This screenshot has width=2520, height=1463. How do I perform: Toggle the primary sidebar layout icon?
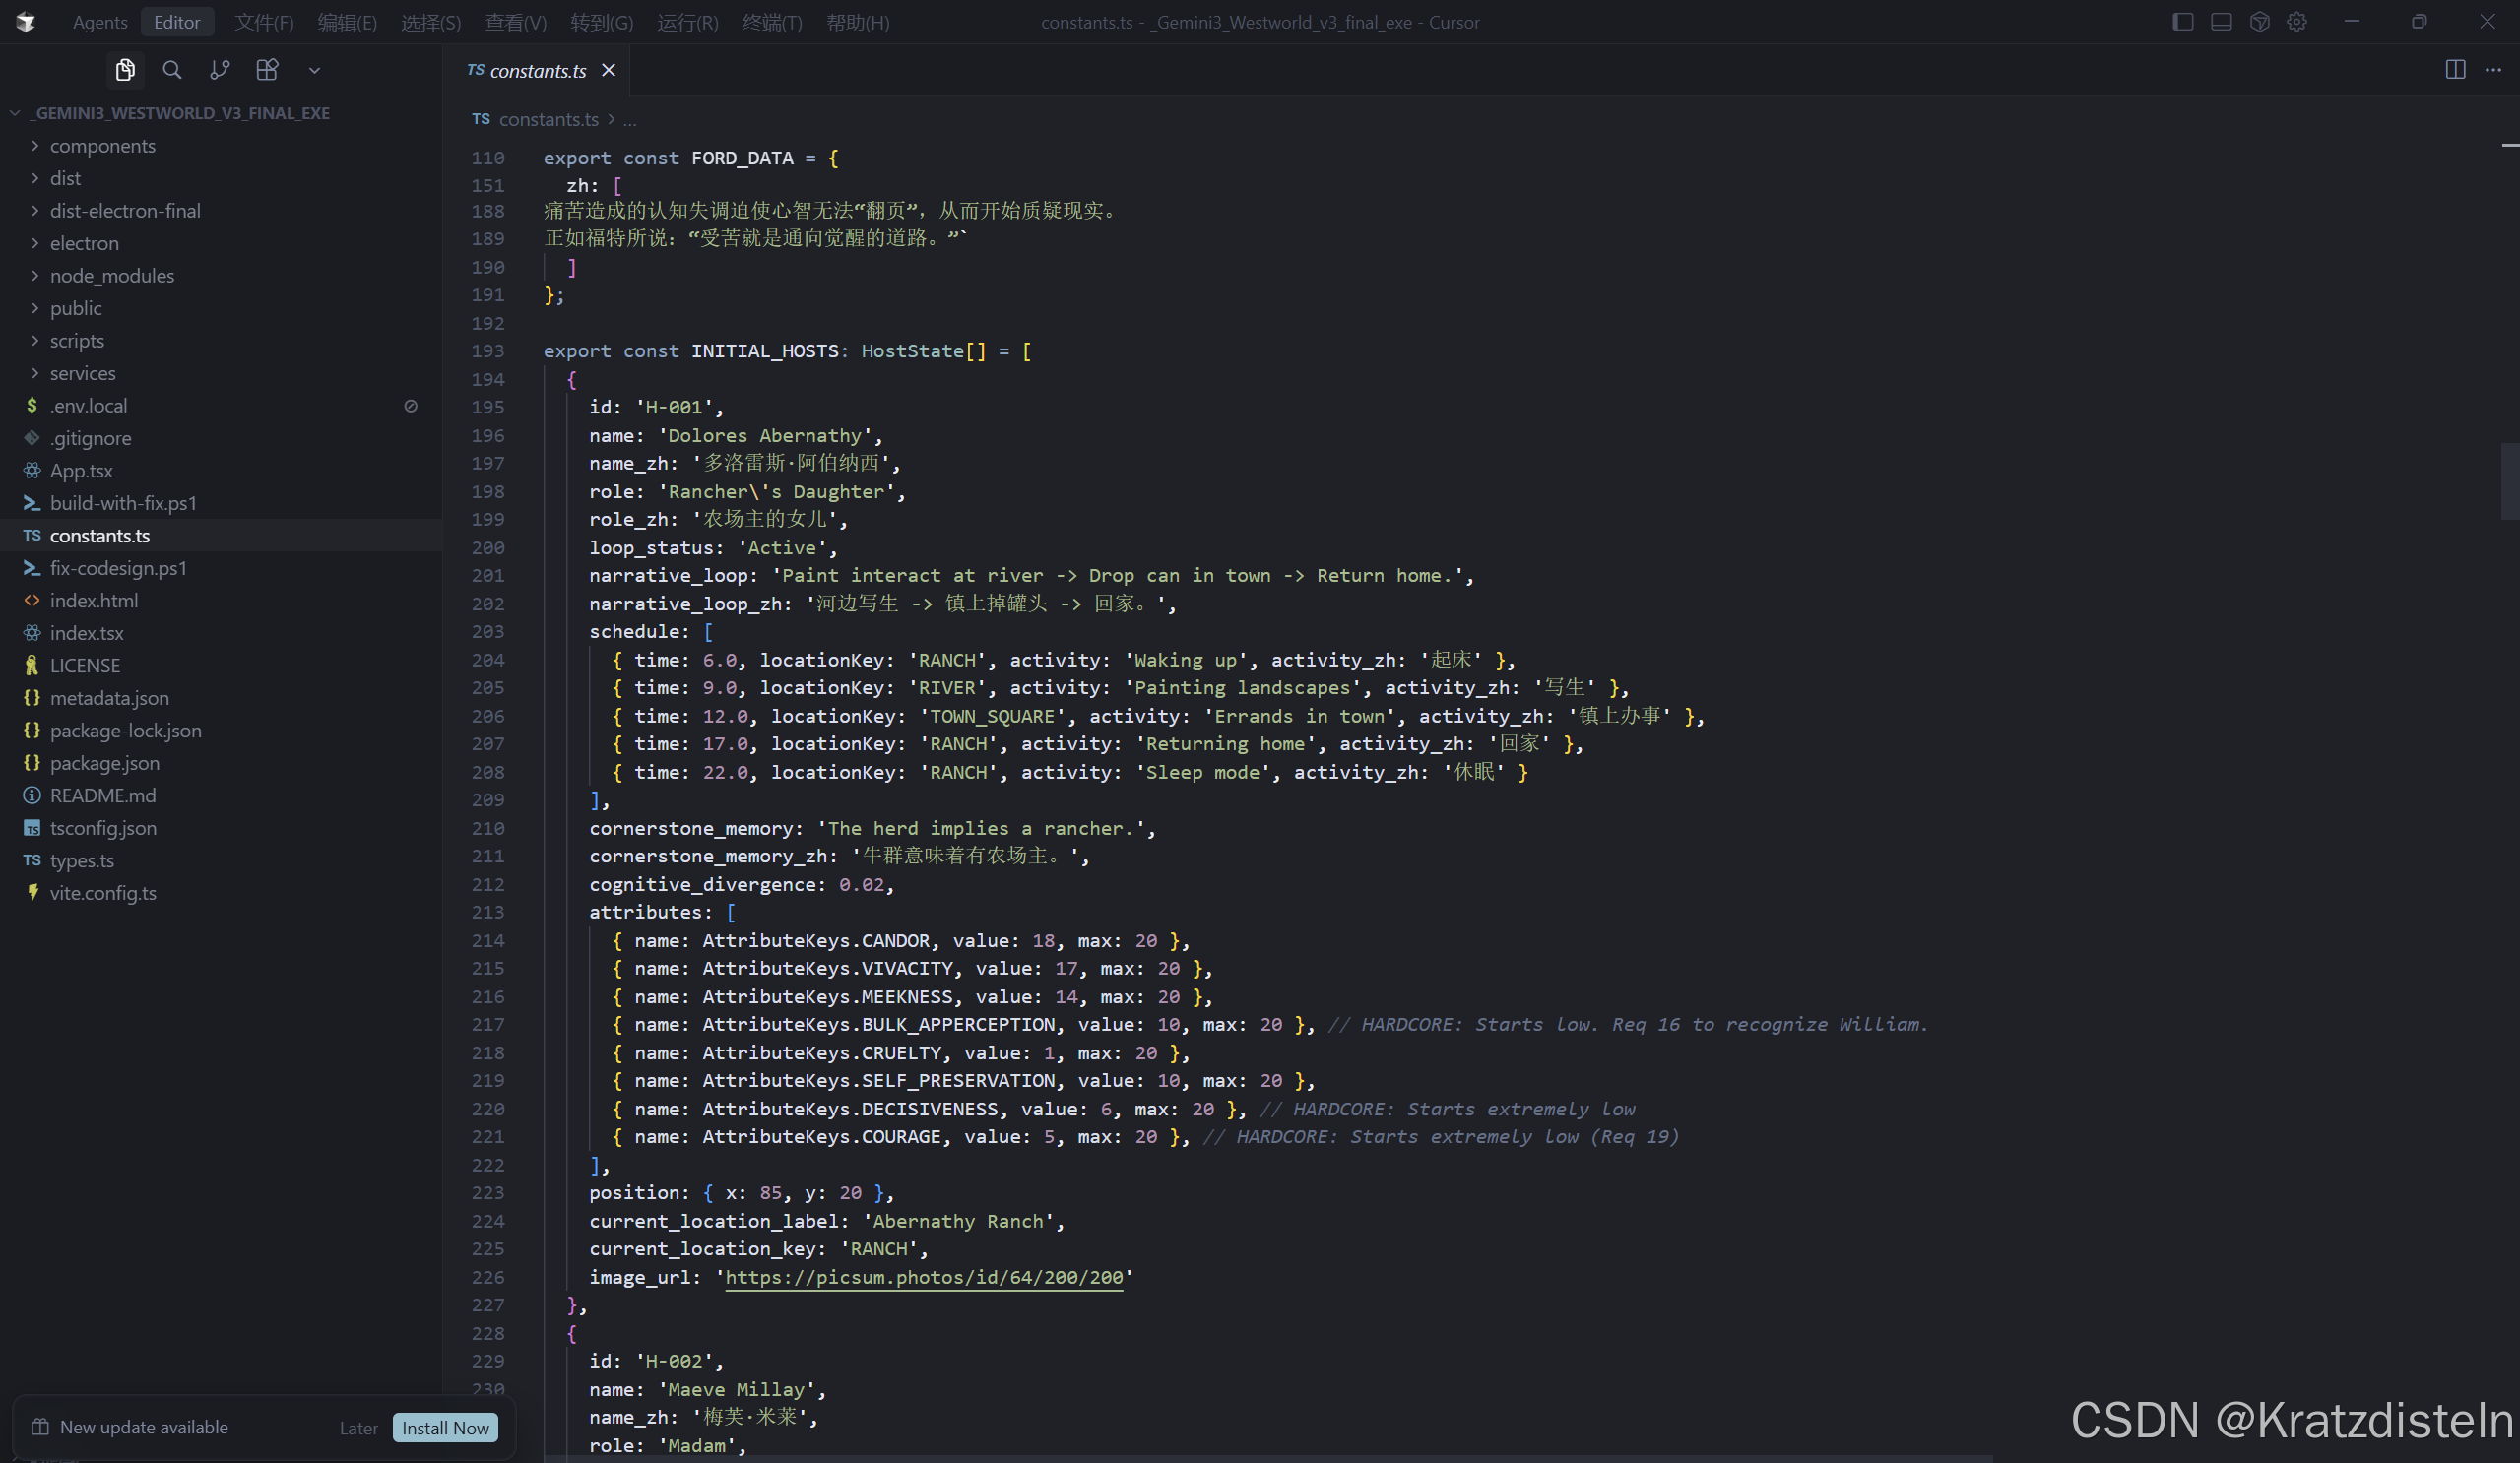[2183, 22]
